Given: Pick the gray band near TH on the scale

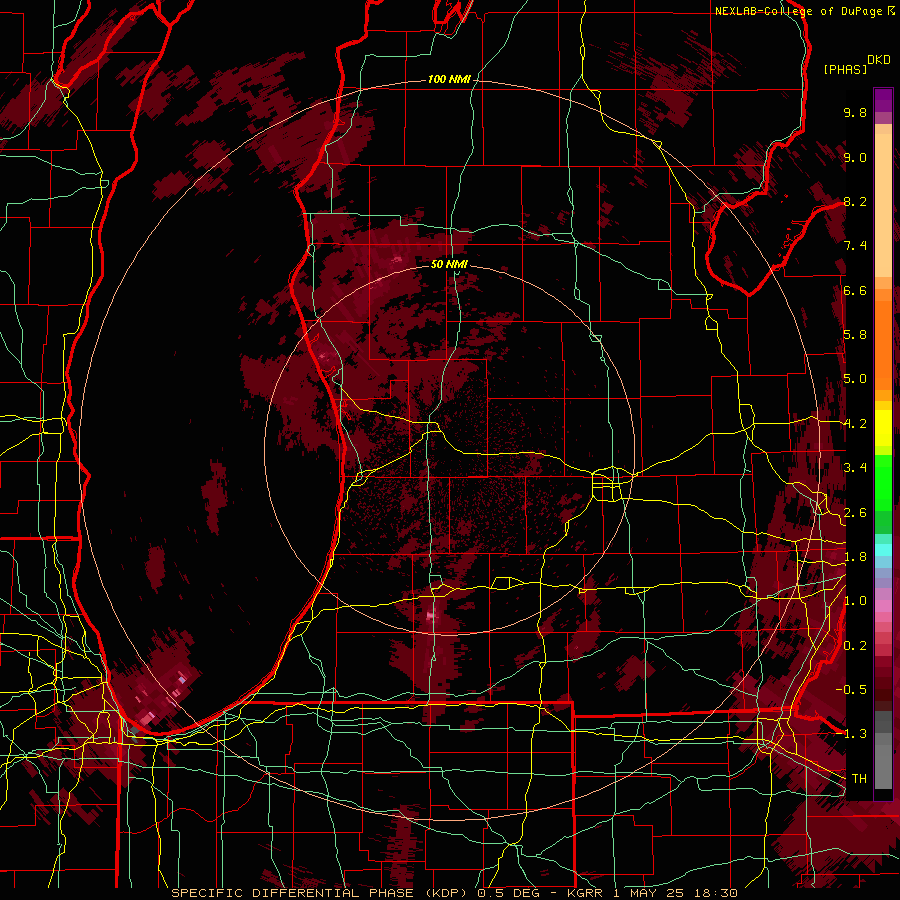Looking at the screenshot, I should pos(883,761).
